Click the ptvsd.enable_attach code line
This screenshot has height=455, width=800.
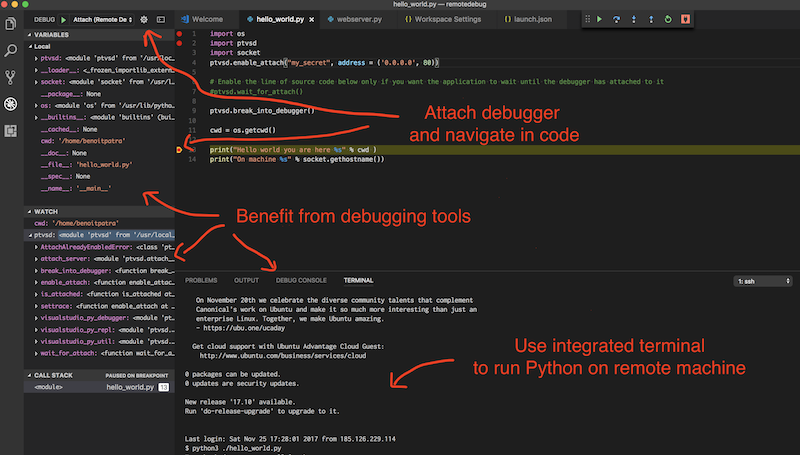coord(324,63)
